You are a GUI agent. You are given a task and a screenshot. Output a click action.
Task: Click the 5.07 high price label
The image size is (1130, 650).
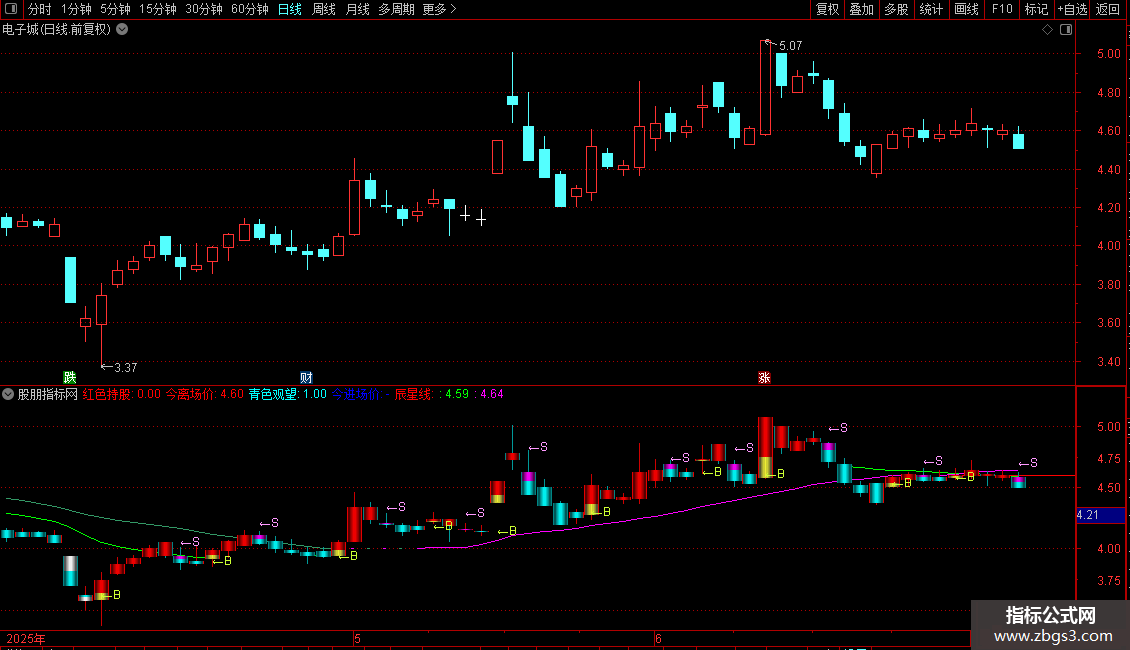point(791,45)
